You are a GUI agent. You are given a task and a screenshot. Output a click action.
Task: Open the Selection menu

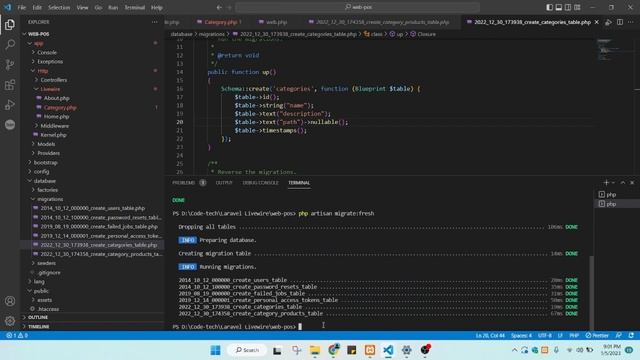click(x=59, y=7)
